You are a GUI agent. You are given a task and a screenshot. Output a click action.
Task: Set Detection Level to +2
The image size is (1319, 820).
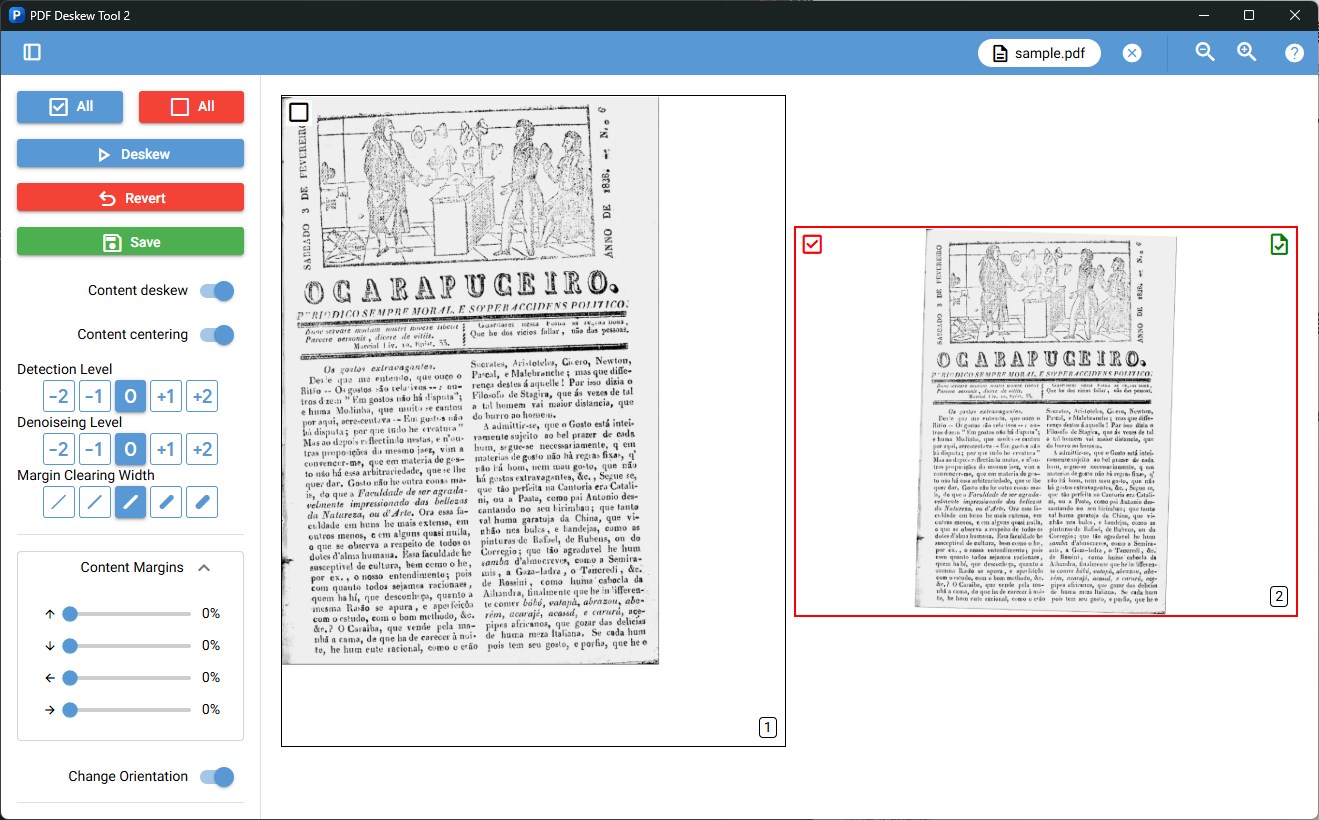201,395
